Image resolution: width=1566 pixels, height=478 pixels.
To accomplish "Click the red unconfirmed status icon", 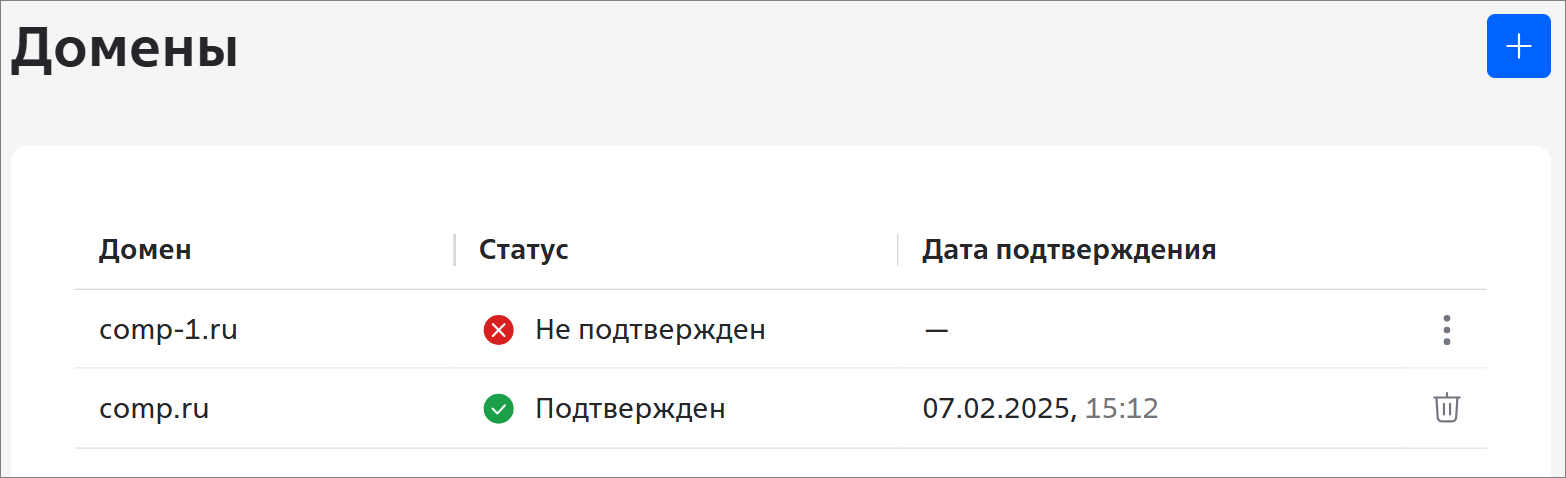I will (x=498, y=330).
